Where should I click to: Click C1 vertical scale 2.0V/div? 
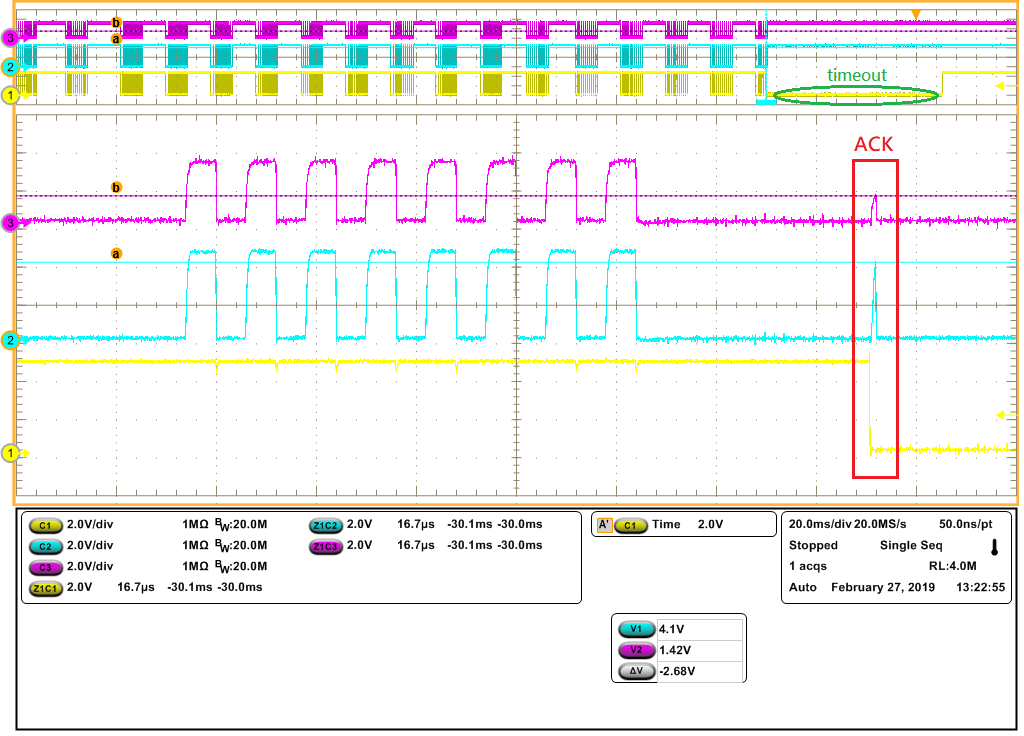(90, 524)
